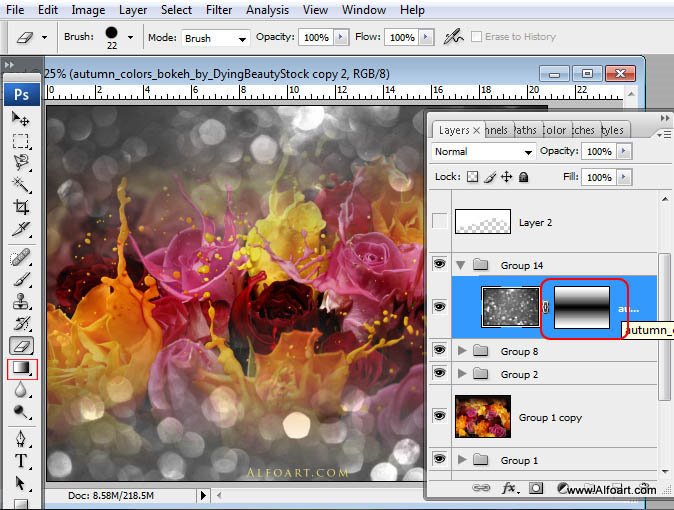Open the Layer menu
Screen dimensions: 674x510
coord(133,9)
